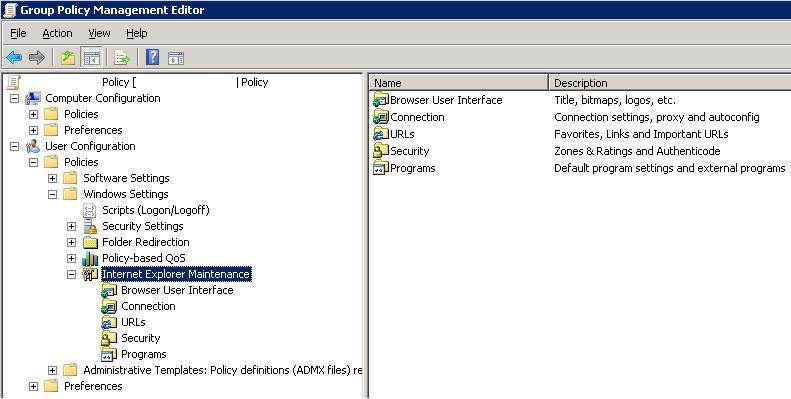
Task: Click the Up one level folder icon
Action: (68, 58)
